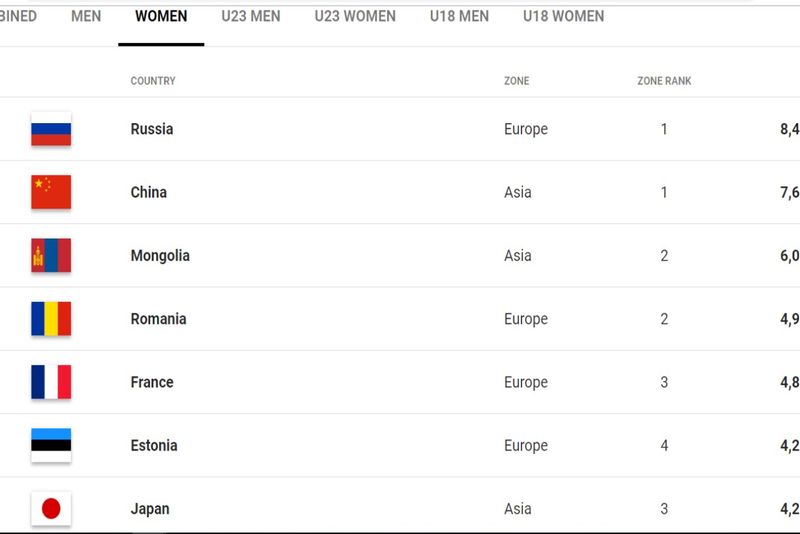The width and height of the screenshot is (800, 534).
Task: Sort by the ZONE RANK column header
Action: 664,81
